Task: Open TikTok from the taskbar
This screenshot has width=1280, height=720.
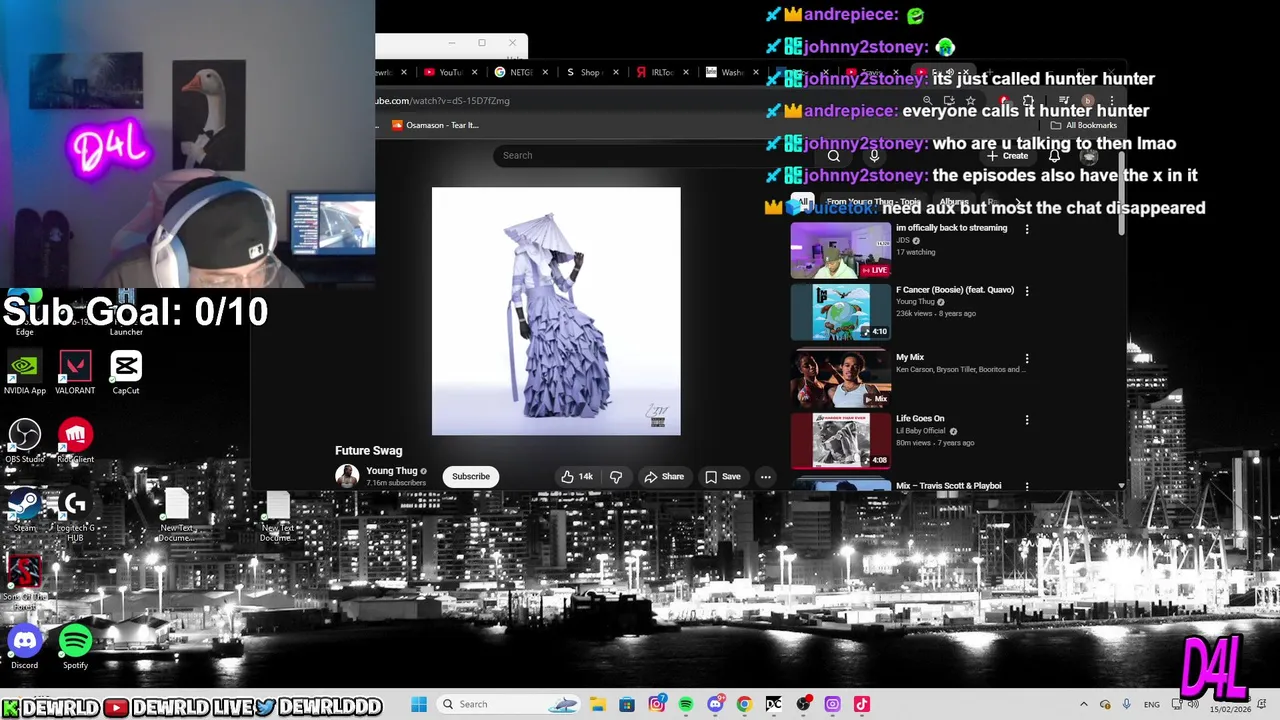Action: coord(861,704)
